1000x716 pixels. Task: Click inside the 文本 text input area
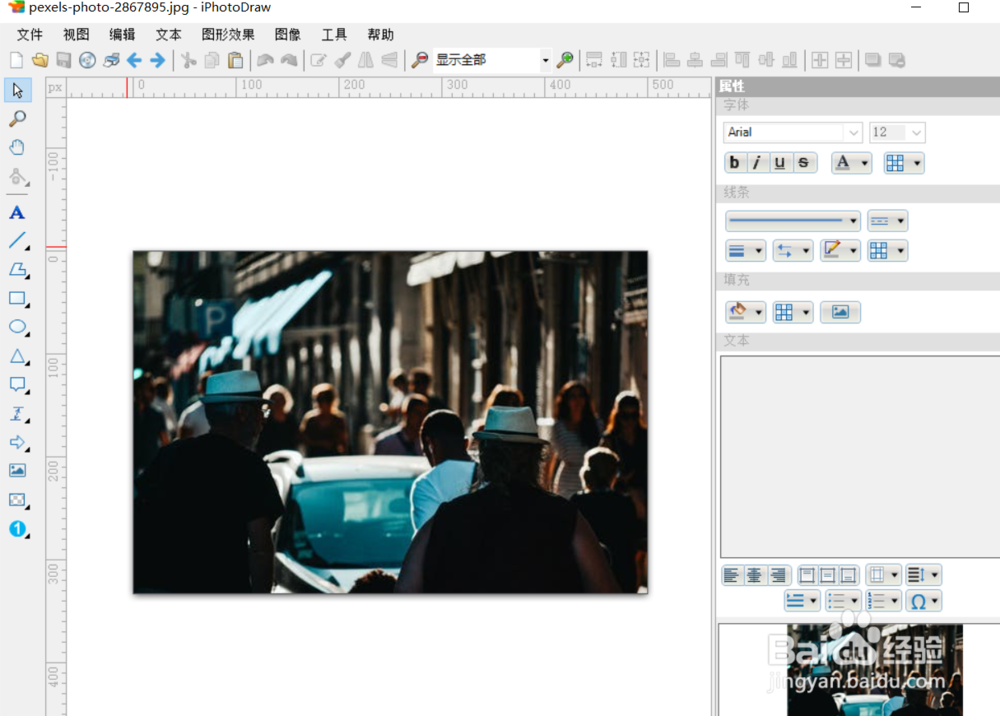pyautogui.click(x=860, y=457)
